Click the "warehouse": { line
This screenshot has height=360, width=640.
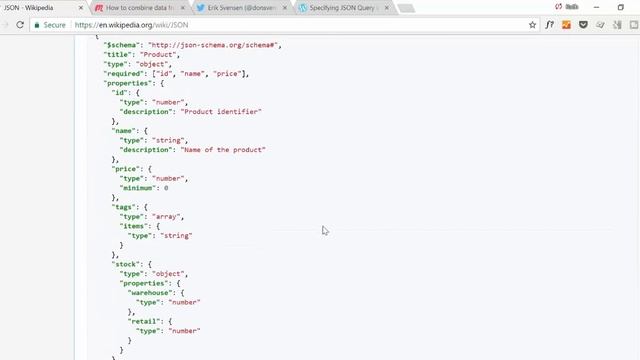point(156,293)
